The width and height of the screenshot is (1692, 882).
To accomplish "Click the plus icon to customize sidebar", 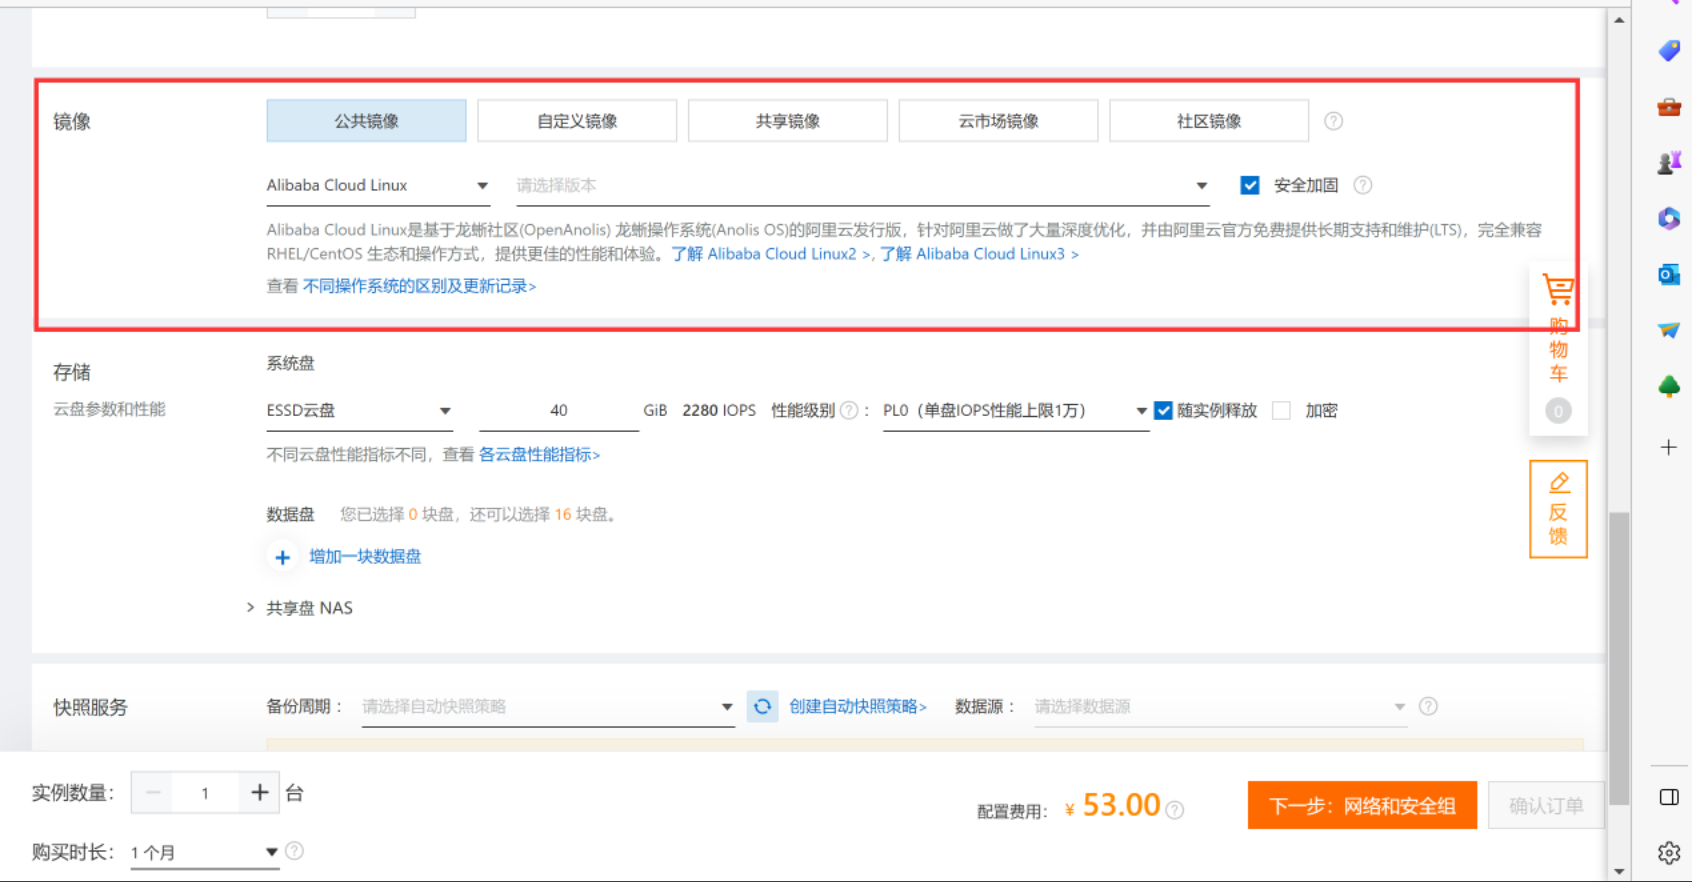I will tap(1669, 447).
